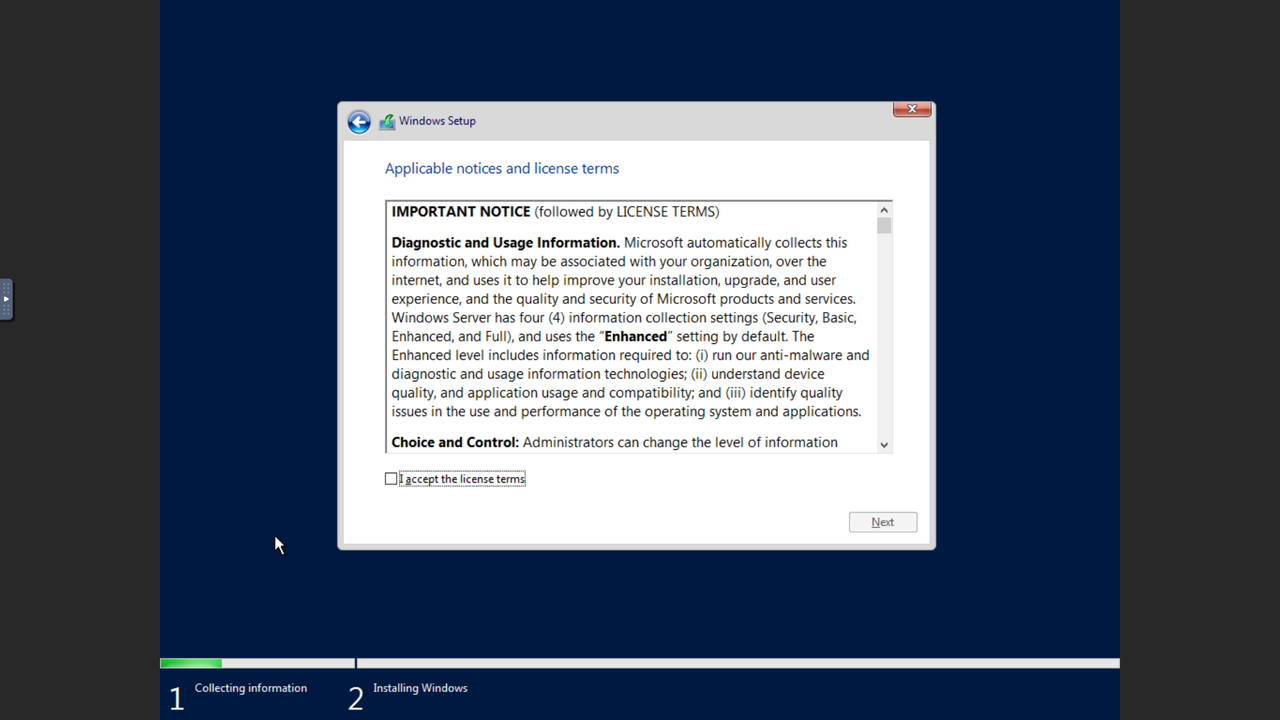1280x720 pixels.
Task: Close the Windows Setup dialog
Action: coord(912,109)
